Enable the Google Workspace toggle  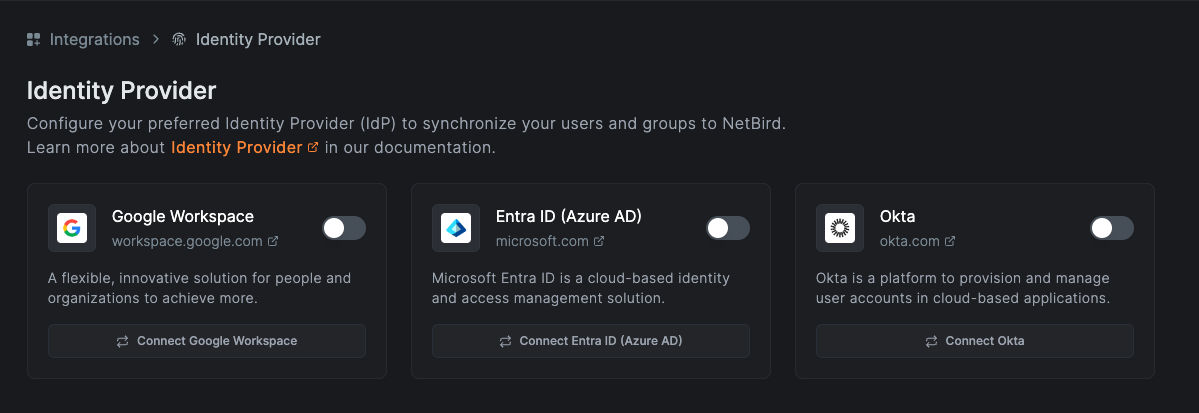coord(343,228)
